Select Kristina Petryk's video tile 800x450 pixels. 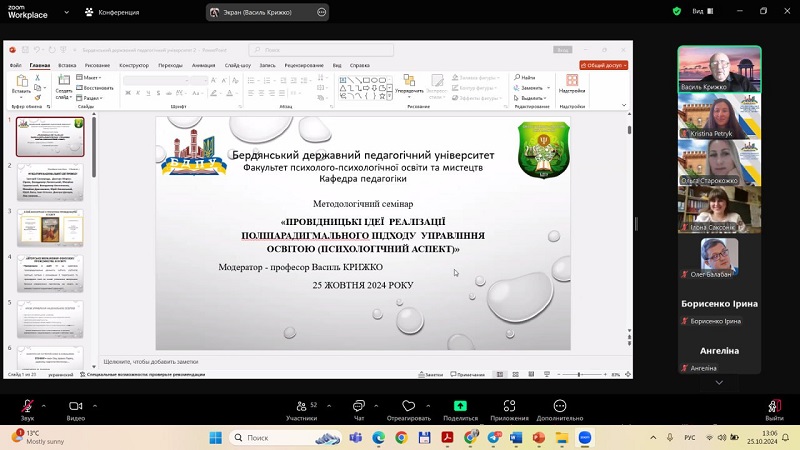pos(719,116)
